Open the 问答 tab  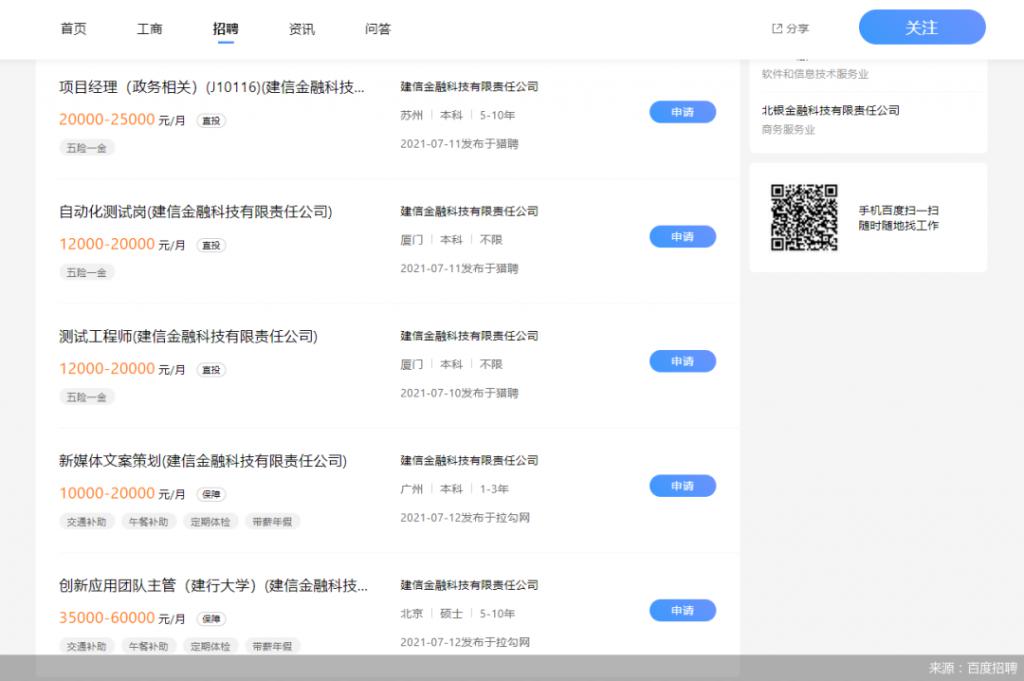tap(377, 28)
